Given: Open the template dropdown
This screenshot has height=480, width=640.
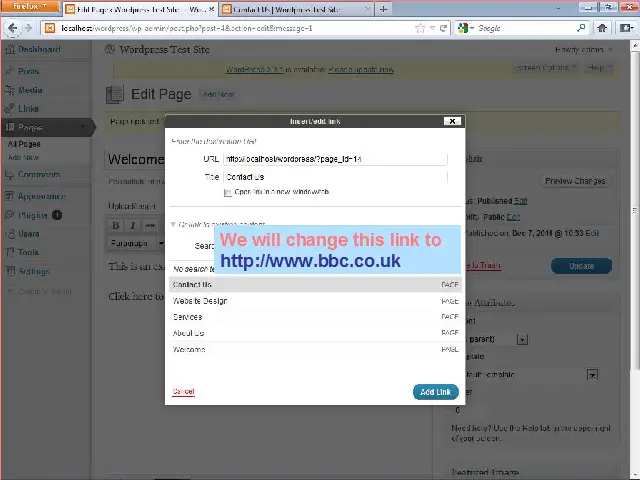Looking at the screenshot, I should click(592, 375).
